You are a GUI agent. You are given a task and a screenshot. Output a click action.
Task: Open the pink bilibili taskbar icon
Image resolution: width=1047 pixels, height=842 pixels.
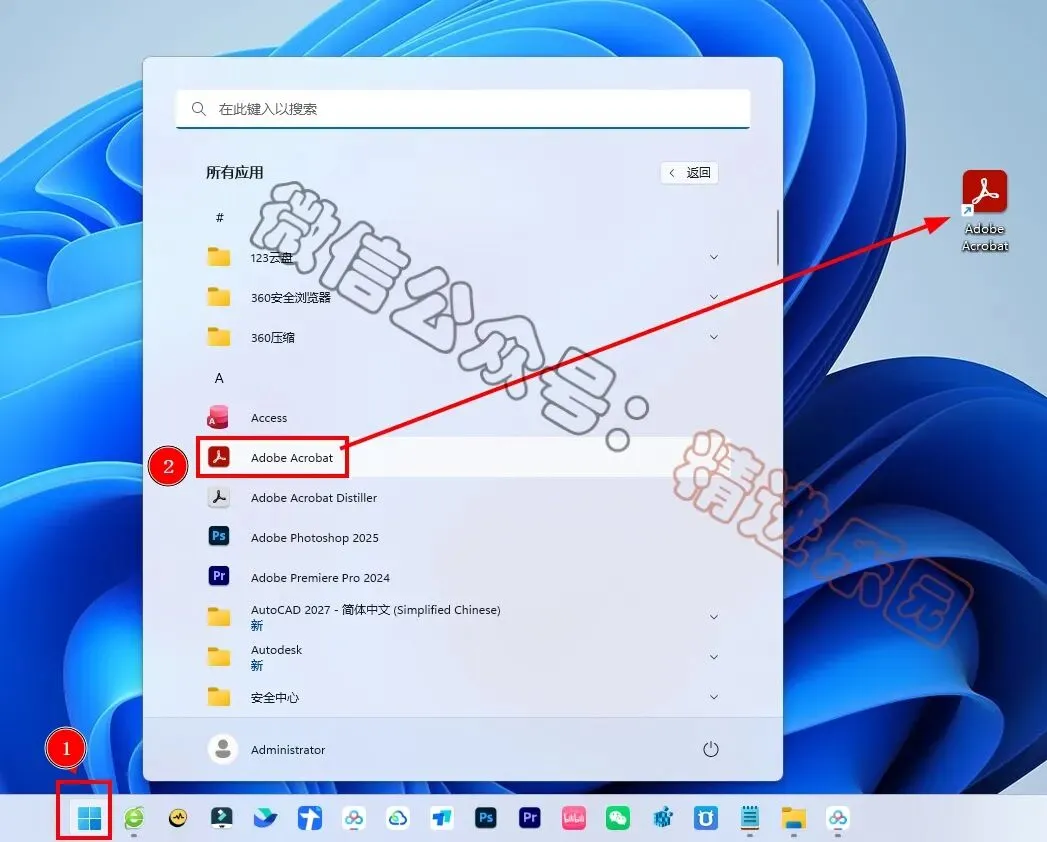[574, 817]
